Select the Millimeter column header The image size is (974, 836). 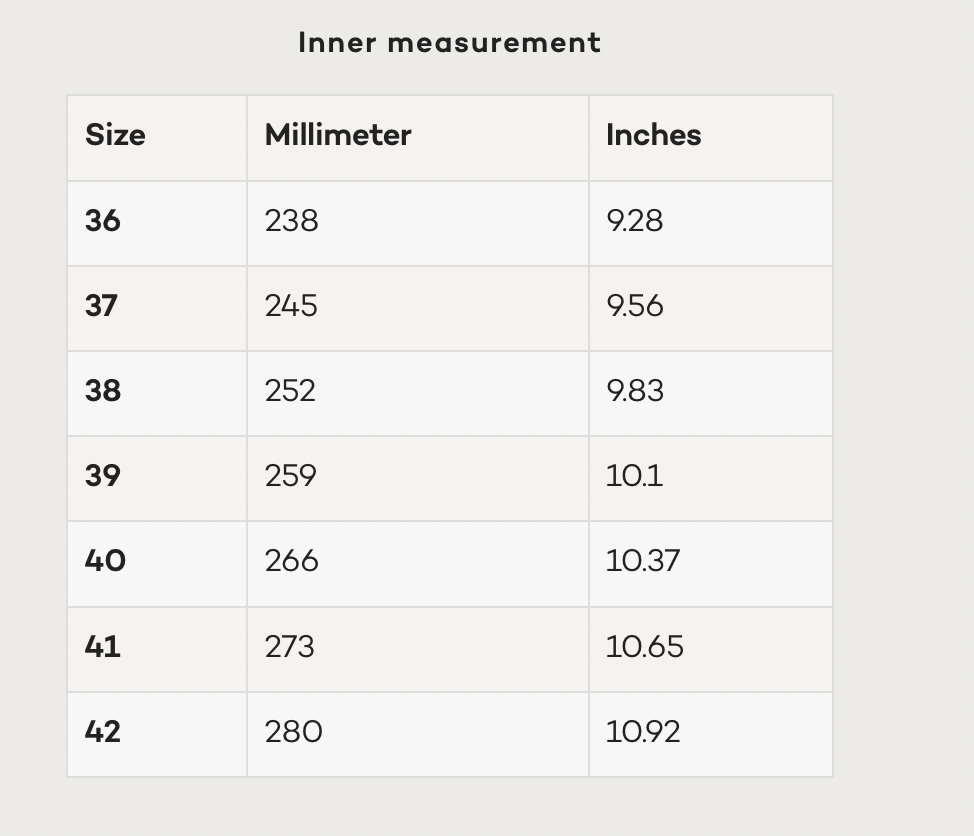[x=338, y=135]
